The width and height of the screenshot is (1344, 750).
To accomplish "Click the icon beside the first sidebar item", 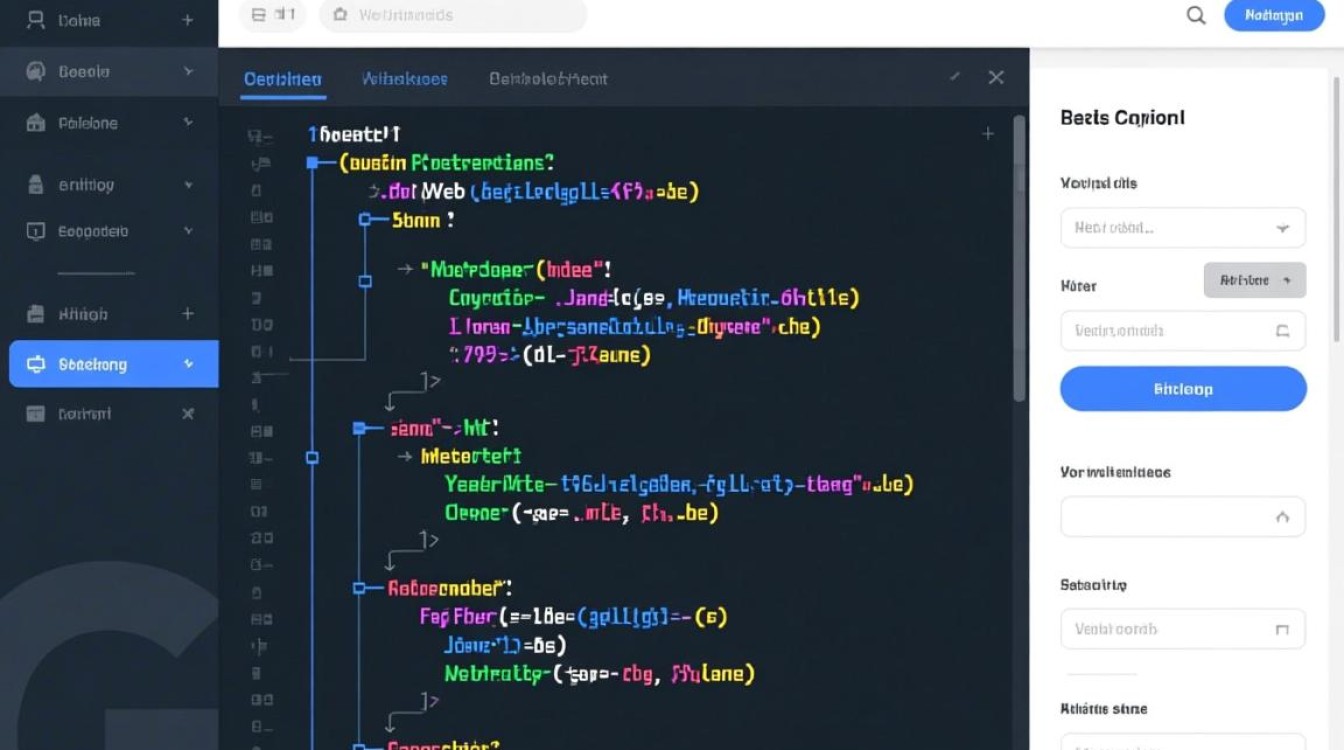I will (x=36, y=20).
